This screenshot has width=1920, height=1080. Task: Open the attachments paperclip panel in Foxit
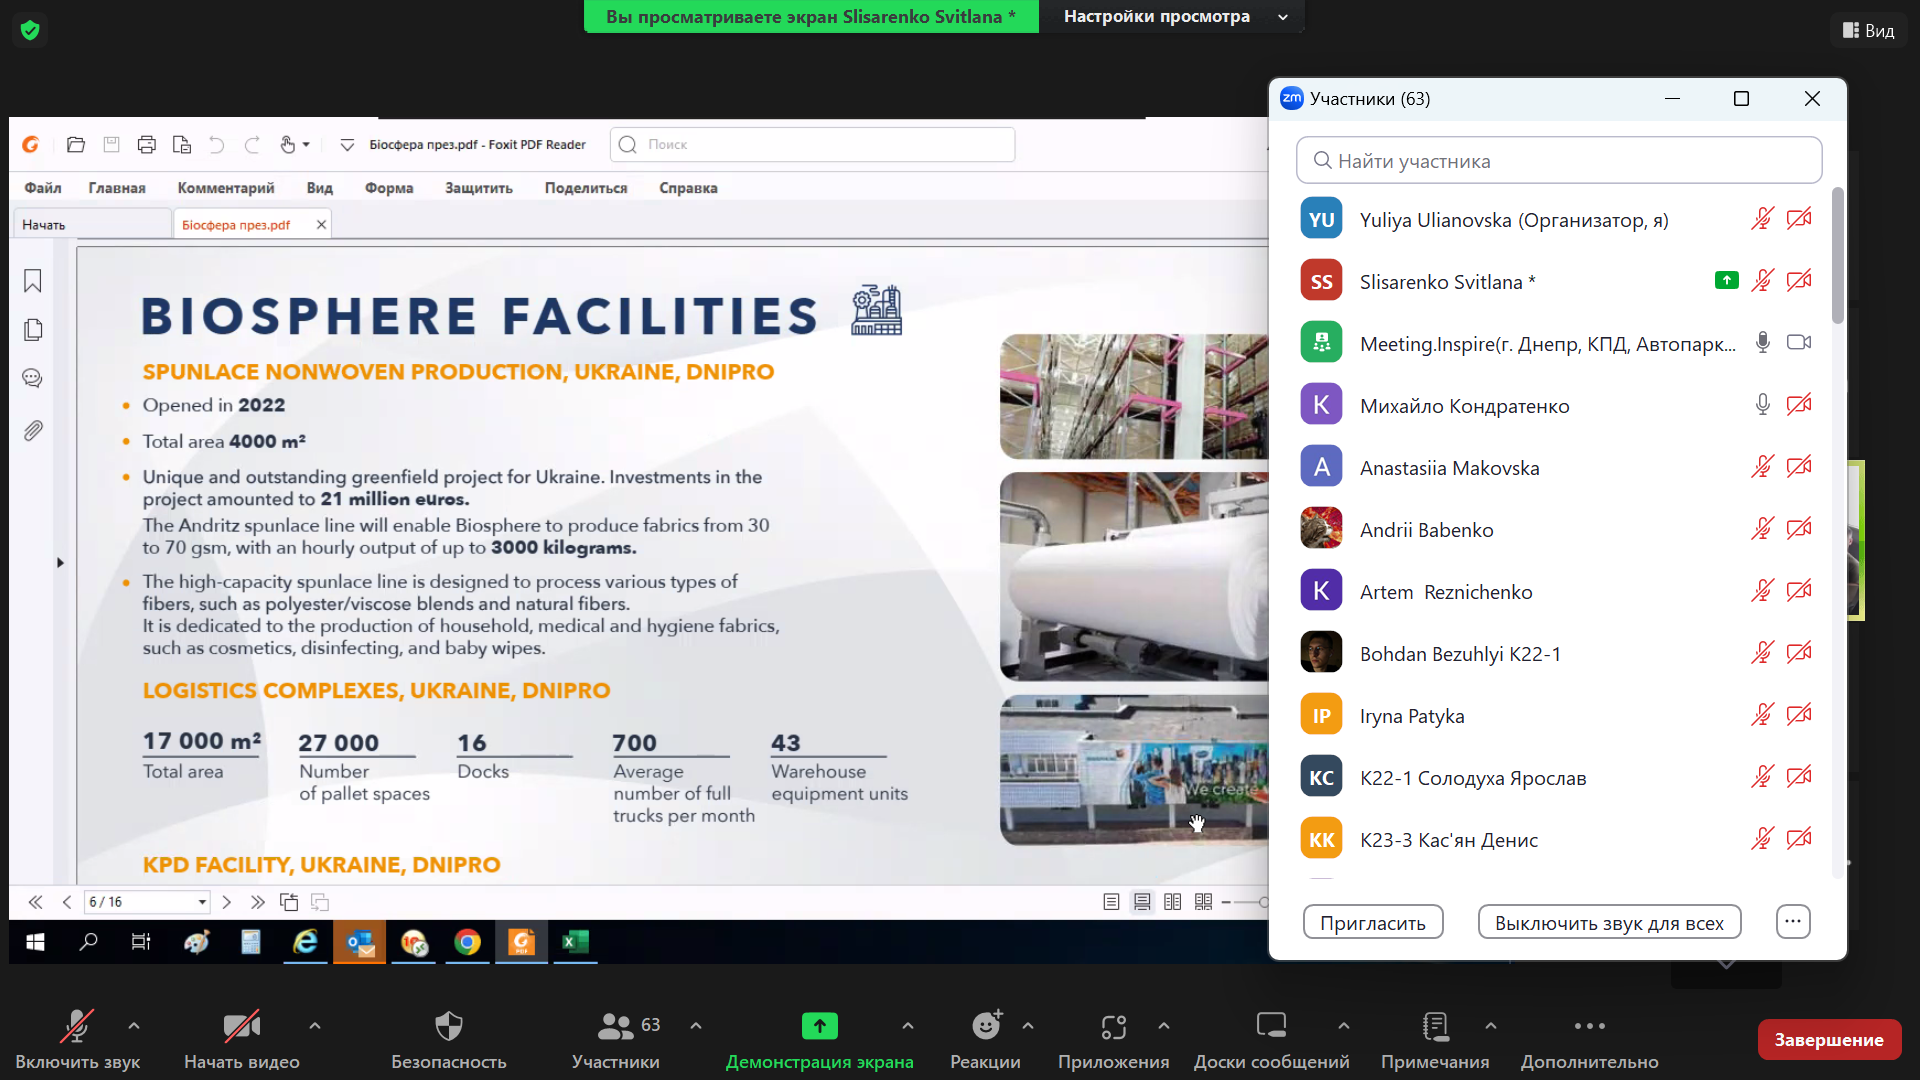click(33, 430)
